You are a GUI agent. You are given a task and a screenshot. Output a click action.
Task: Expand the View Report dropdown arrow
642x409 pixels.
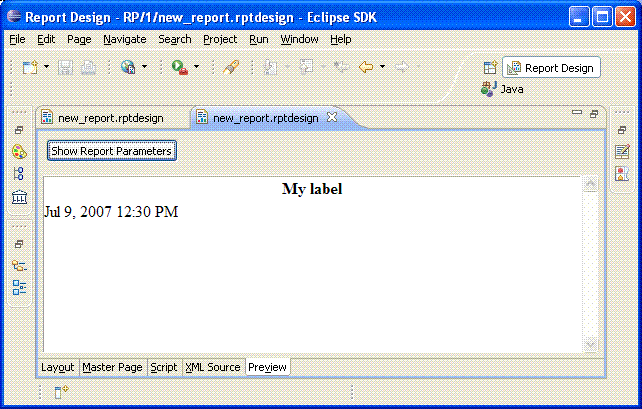click(x=144, y=66)
